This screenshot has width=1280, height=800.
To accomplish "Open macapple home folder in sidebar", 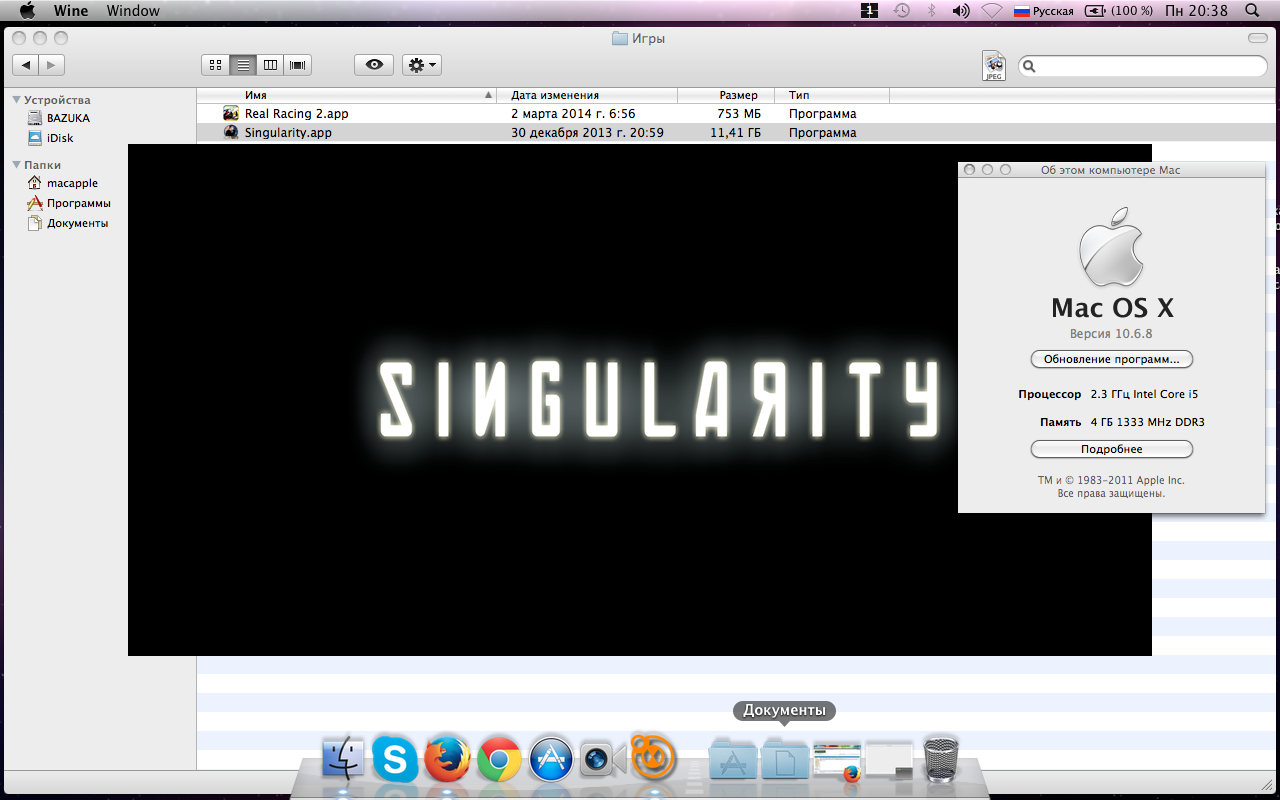I will pos(72,183).
